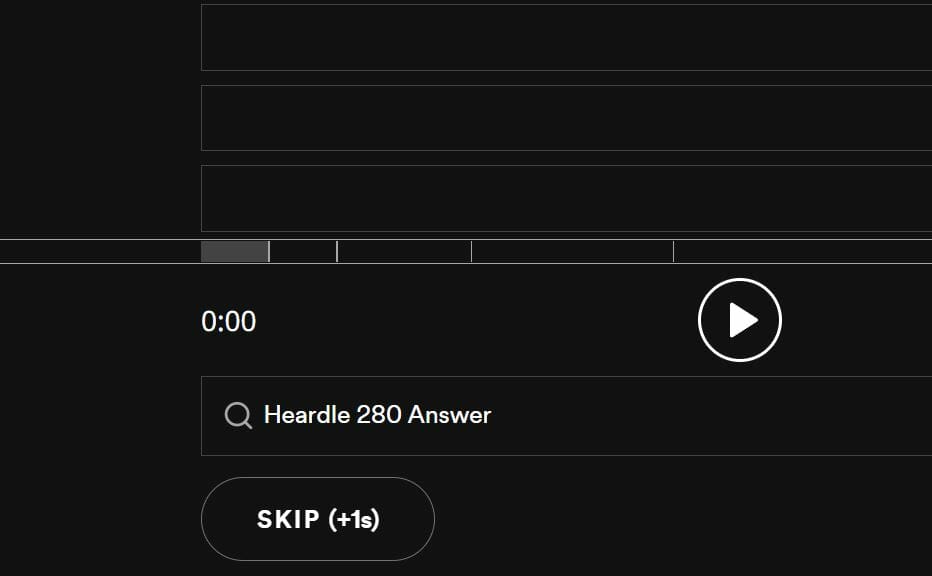Click the 0:00 elapsed time label
Viewport: 932px width, 576px height.
(x=229, y=322)
